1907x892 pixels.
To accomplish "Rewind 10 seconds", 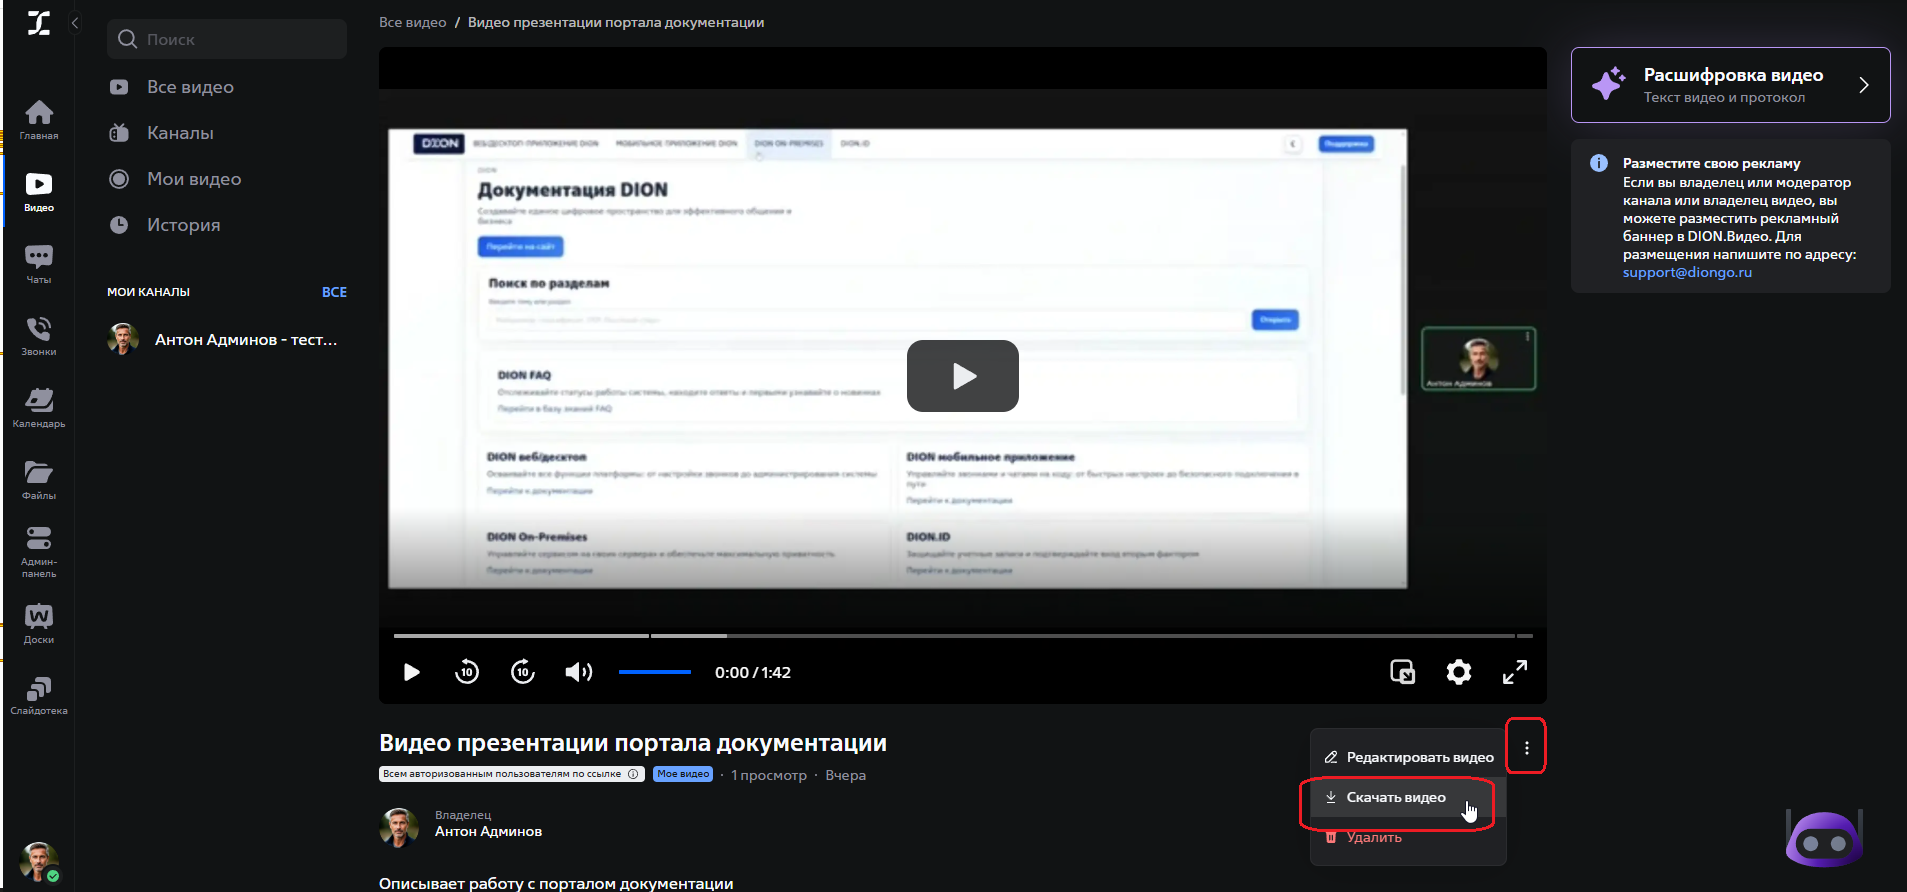I will pos(467,672).
